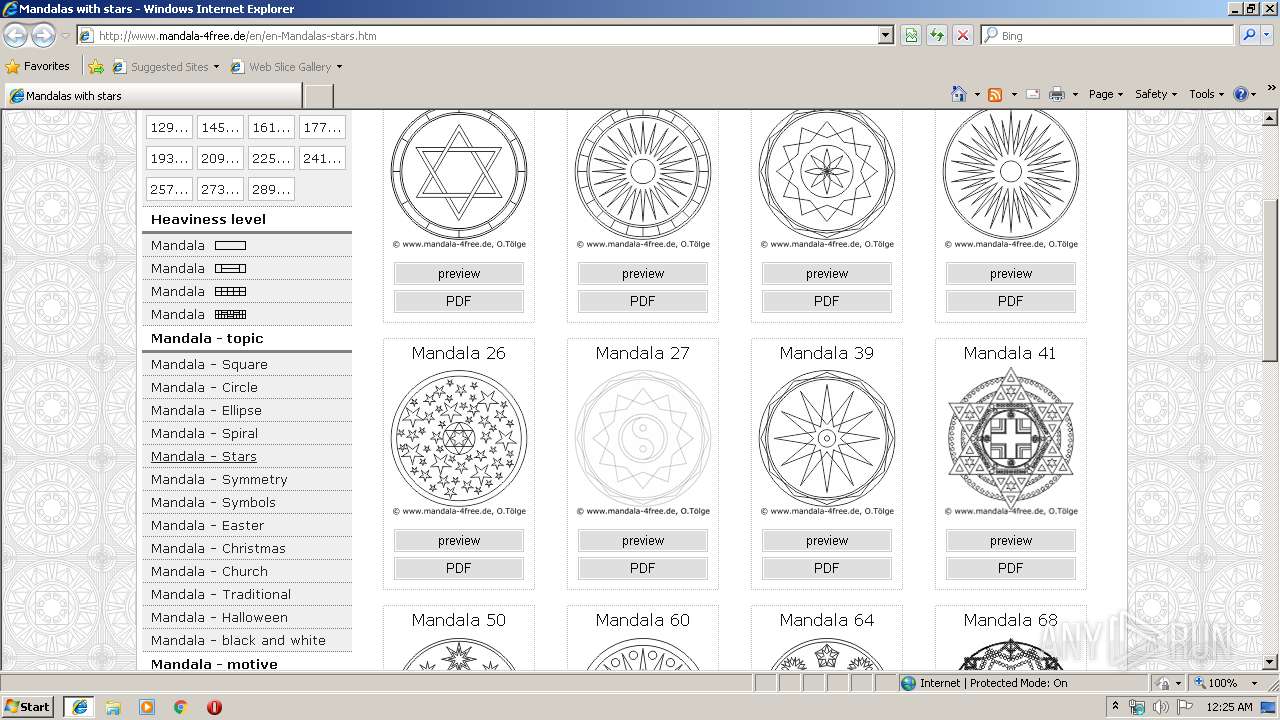1280x720 pixels.
Task: Click the Bing search magnifier button
Action: click(1249, 35)
